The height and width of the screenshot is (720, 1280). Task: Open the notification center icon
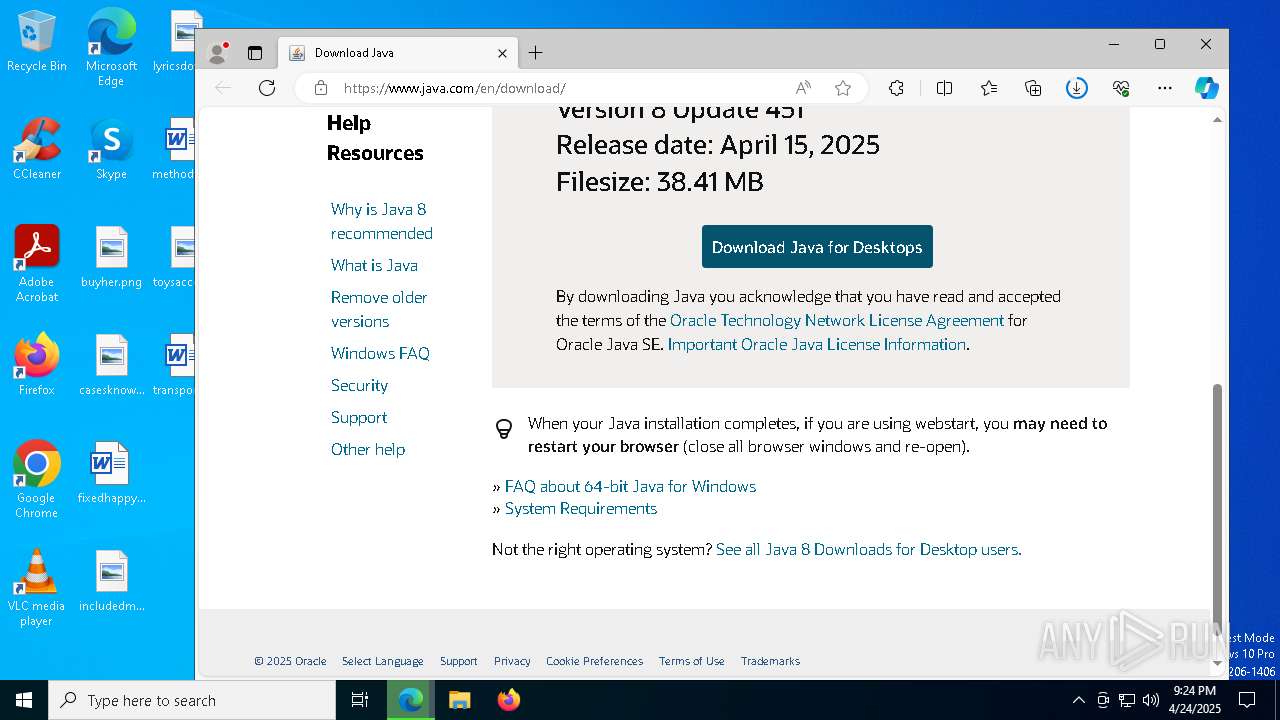[x=1246, y=700]
